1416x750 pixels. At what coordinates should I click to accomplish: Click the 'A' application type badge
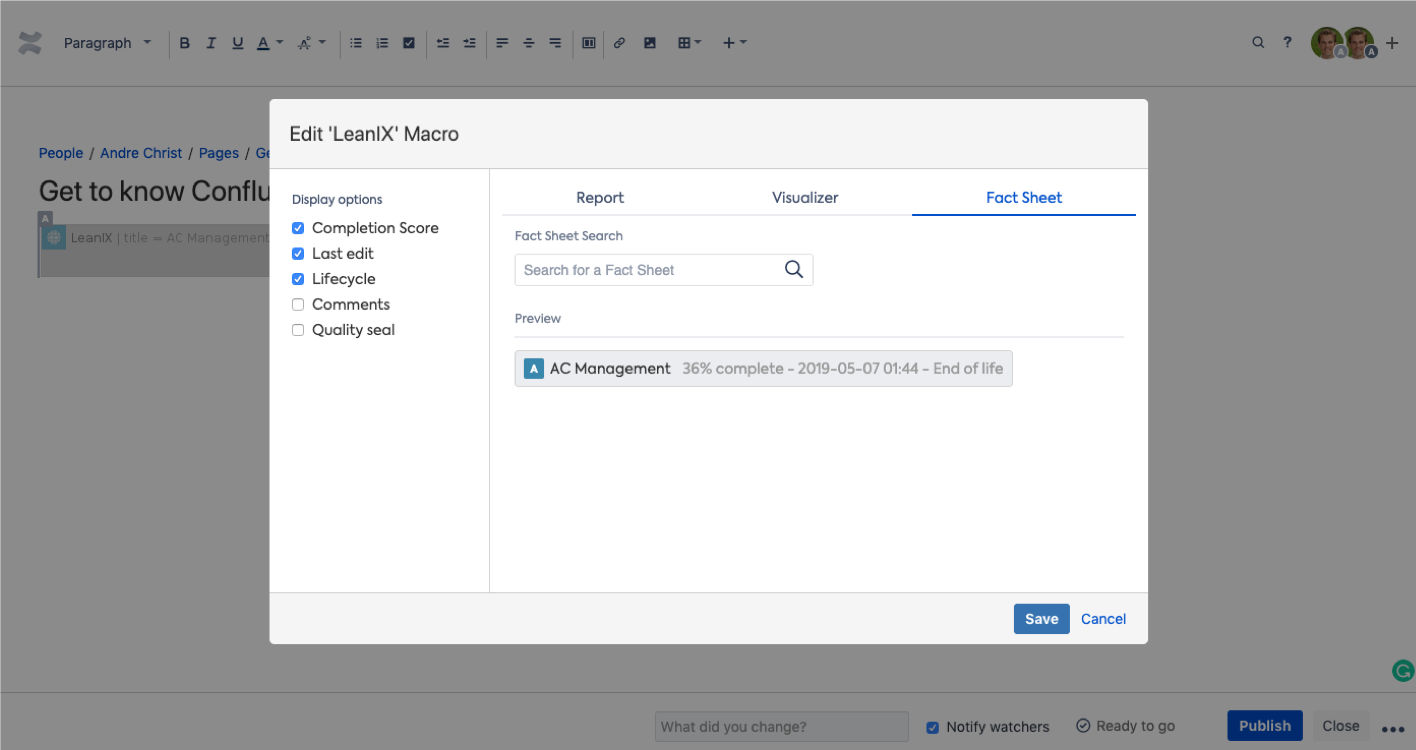[534, 369]
